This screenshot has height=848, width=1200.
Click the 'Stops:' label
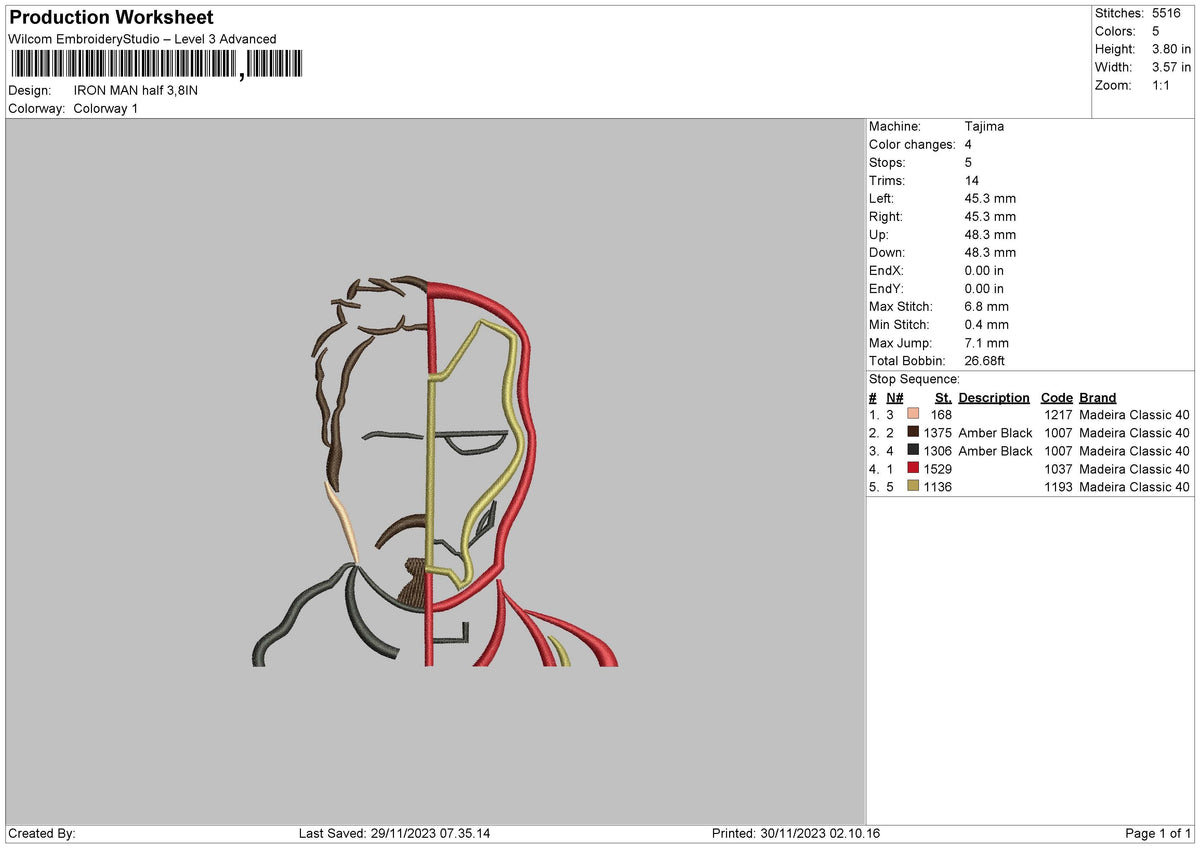click(887, 163)
